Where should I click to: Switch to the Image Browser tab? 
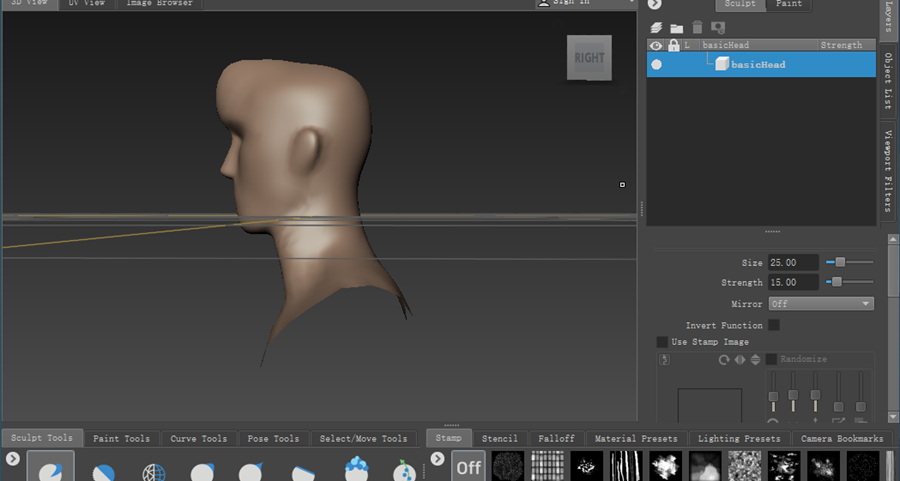(x=160, y=3)
